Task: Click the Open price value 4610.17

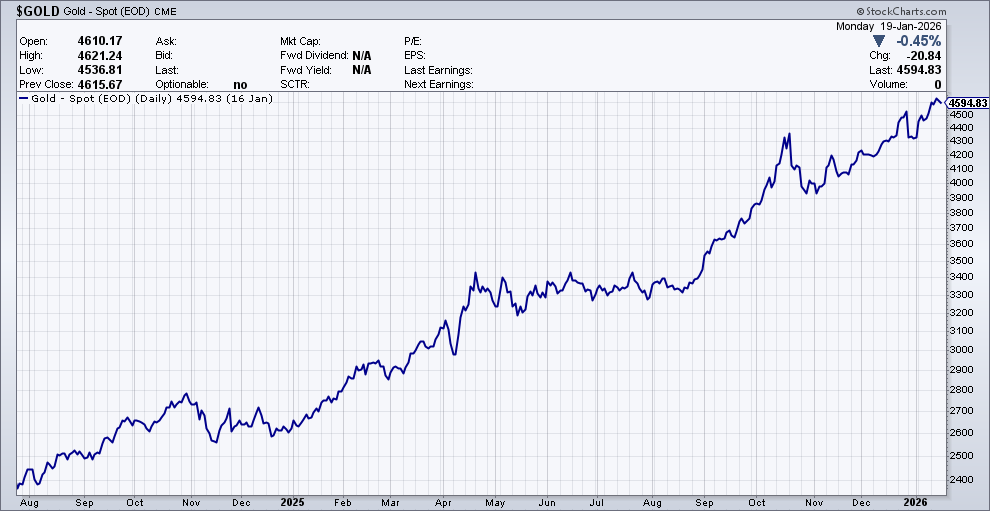Action: click(x=101, y=41)
